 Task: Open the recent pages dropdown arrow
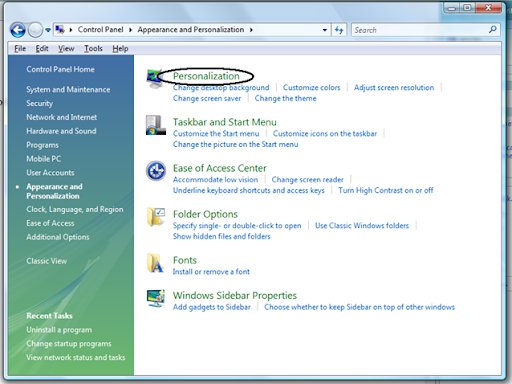tap(48, 30)
